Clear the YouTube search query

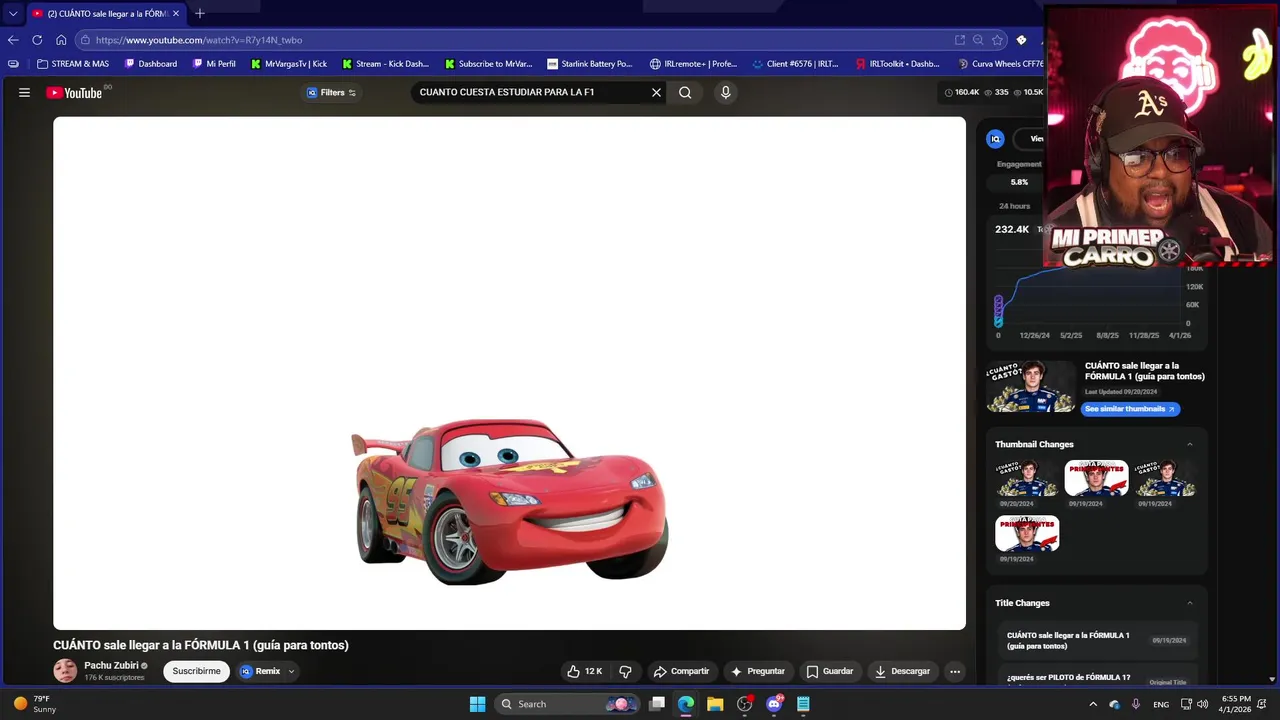[656, 92]
